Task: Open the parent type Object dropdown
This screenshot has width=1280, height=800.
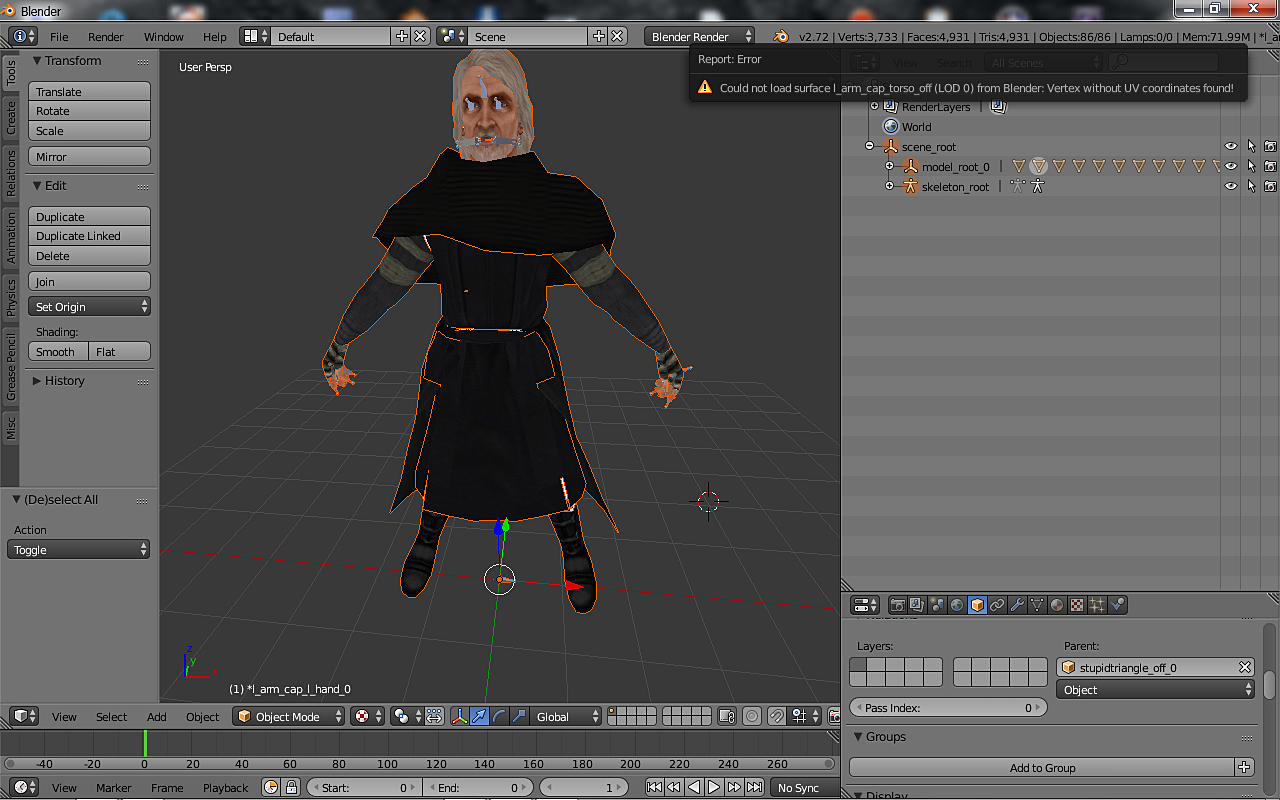Action: click(x=1155, y=690)
